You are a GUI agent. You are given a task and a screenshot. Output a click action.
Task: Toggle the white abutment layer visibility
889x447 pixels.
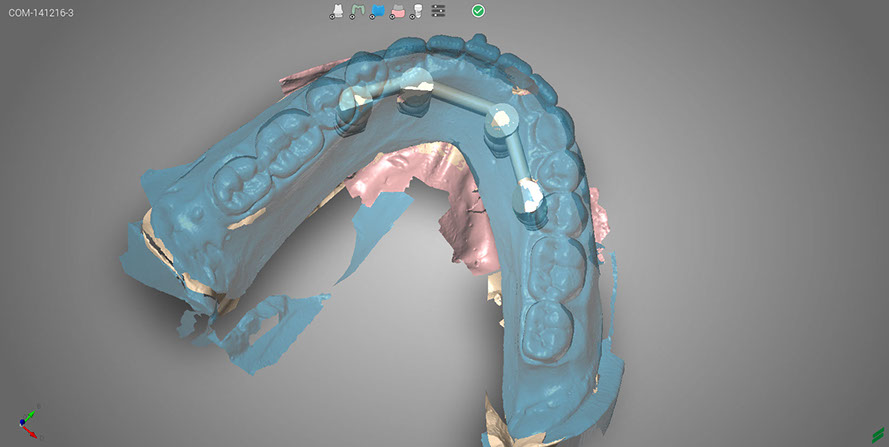(x=338, y=11)
